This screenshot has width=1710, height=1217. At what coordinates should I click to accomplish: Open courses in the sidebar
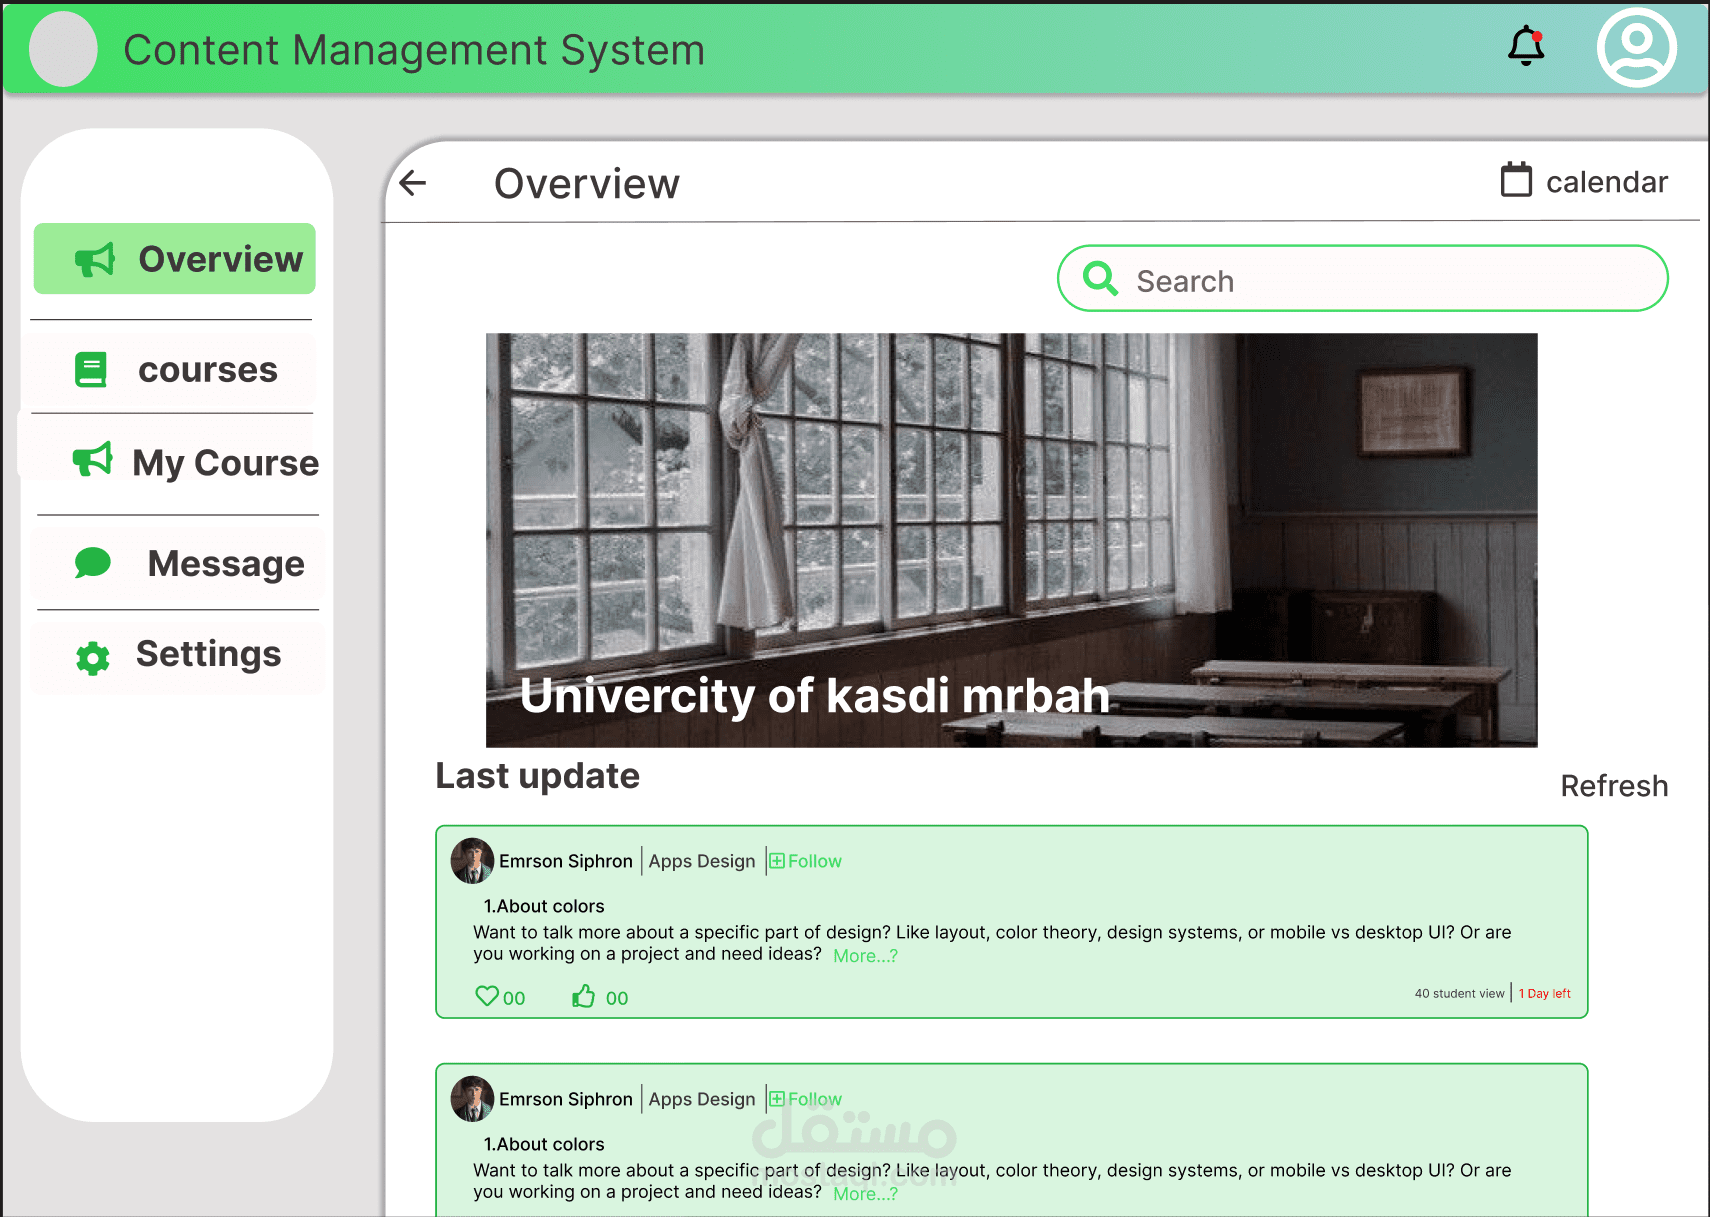click(173, 370)
